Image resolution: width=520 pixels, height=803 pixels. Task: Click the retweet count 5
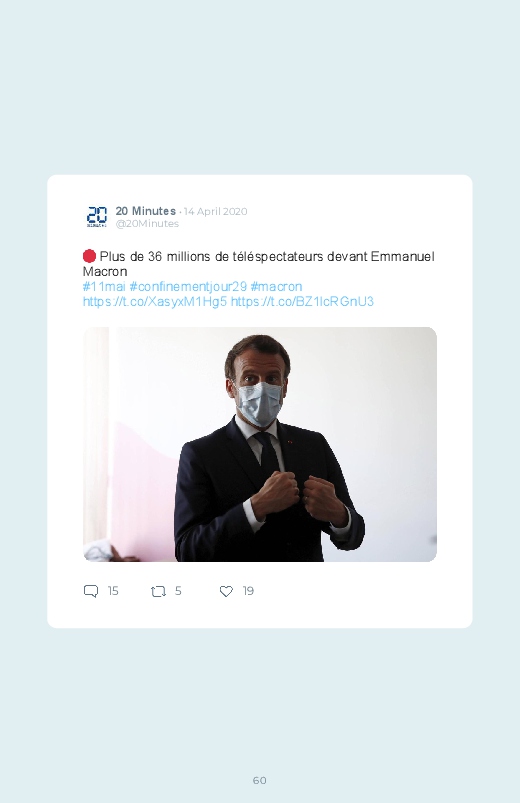pyautogui.click(x=178, y=591)
